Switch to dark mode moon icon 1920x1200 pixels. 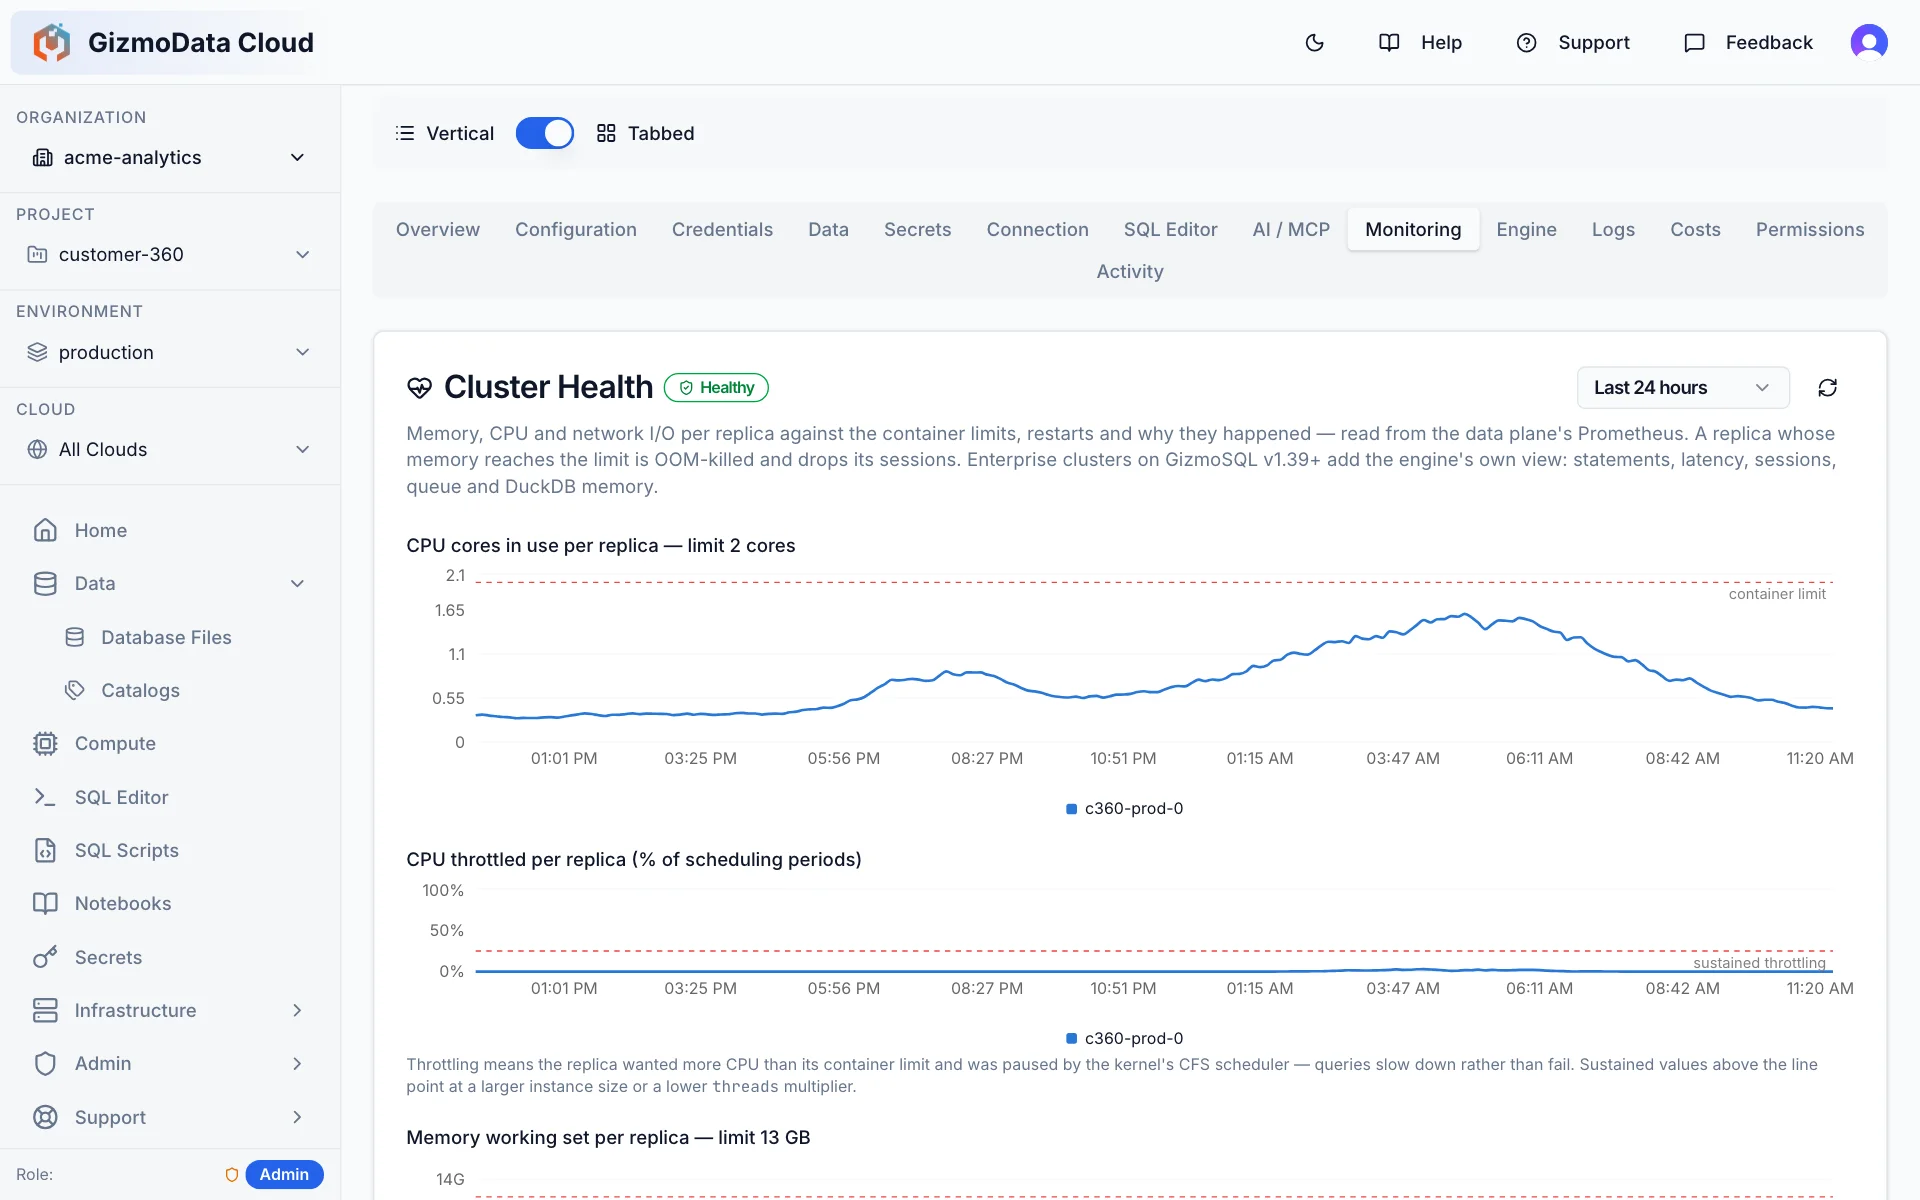click(x=1315, y=42)
